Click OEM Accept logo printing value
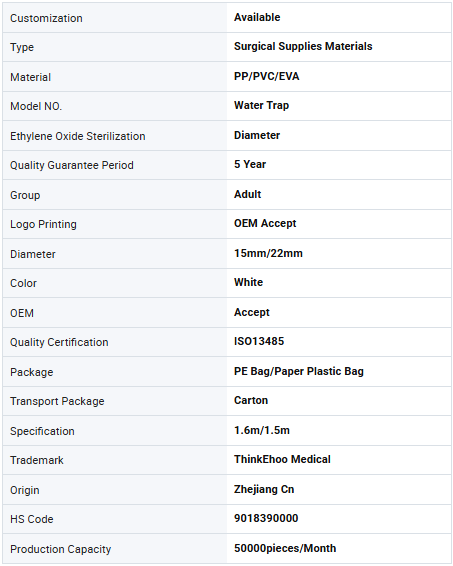 point(265,223)
